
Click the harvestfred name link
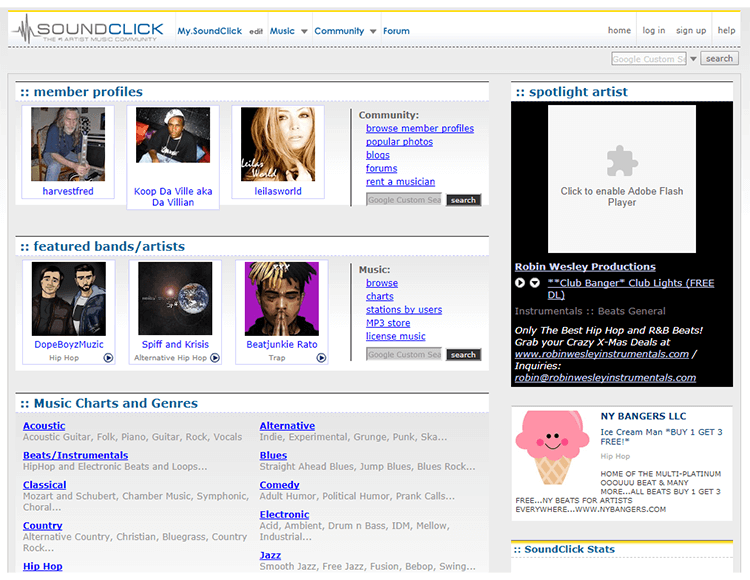point(68,191)
